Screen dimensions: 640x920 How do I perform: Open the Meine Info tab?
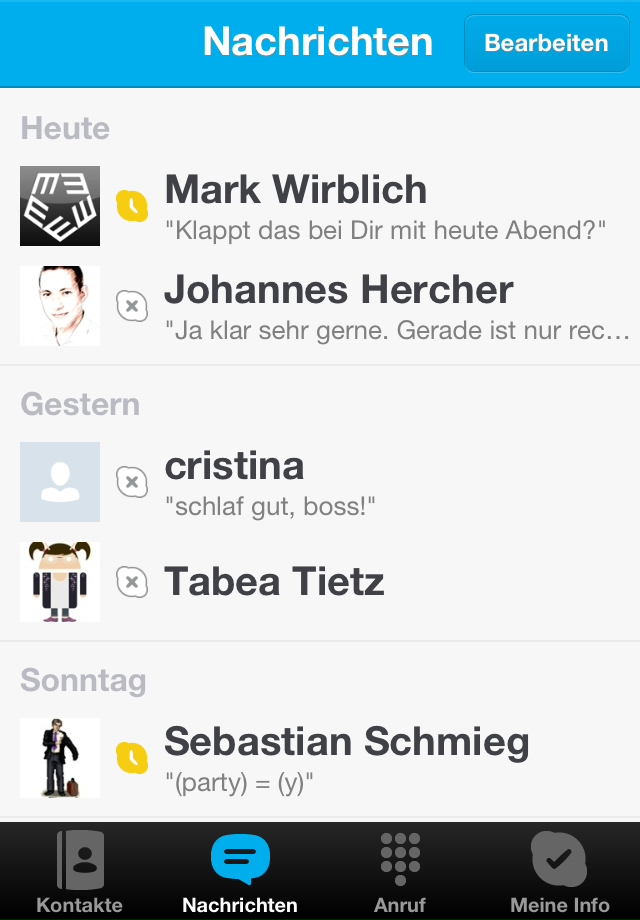(559, 872)
